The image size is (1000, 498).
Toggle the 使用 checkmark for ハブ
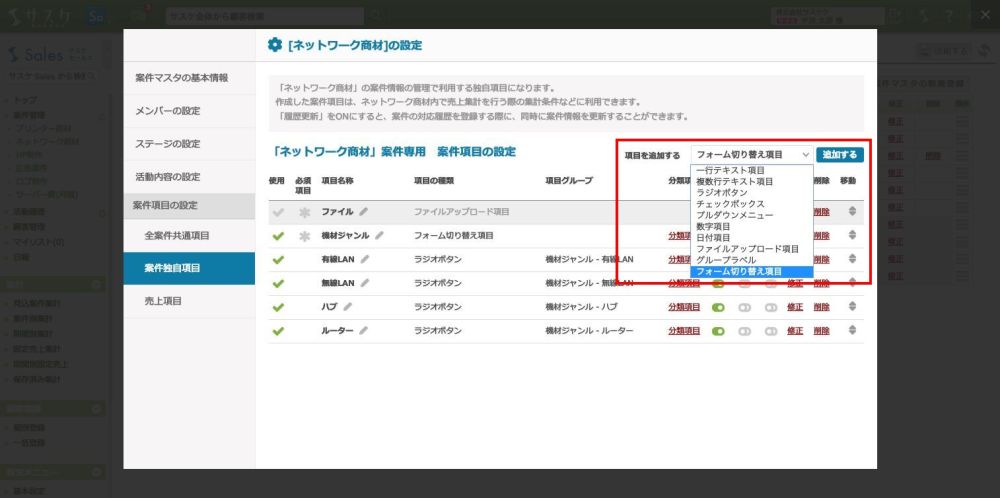tap(277, 307)
